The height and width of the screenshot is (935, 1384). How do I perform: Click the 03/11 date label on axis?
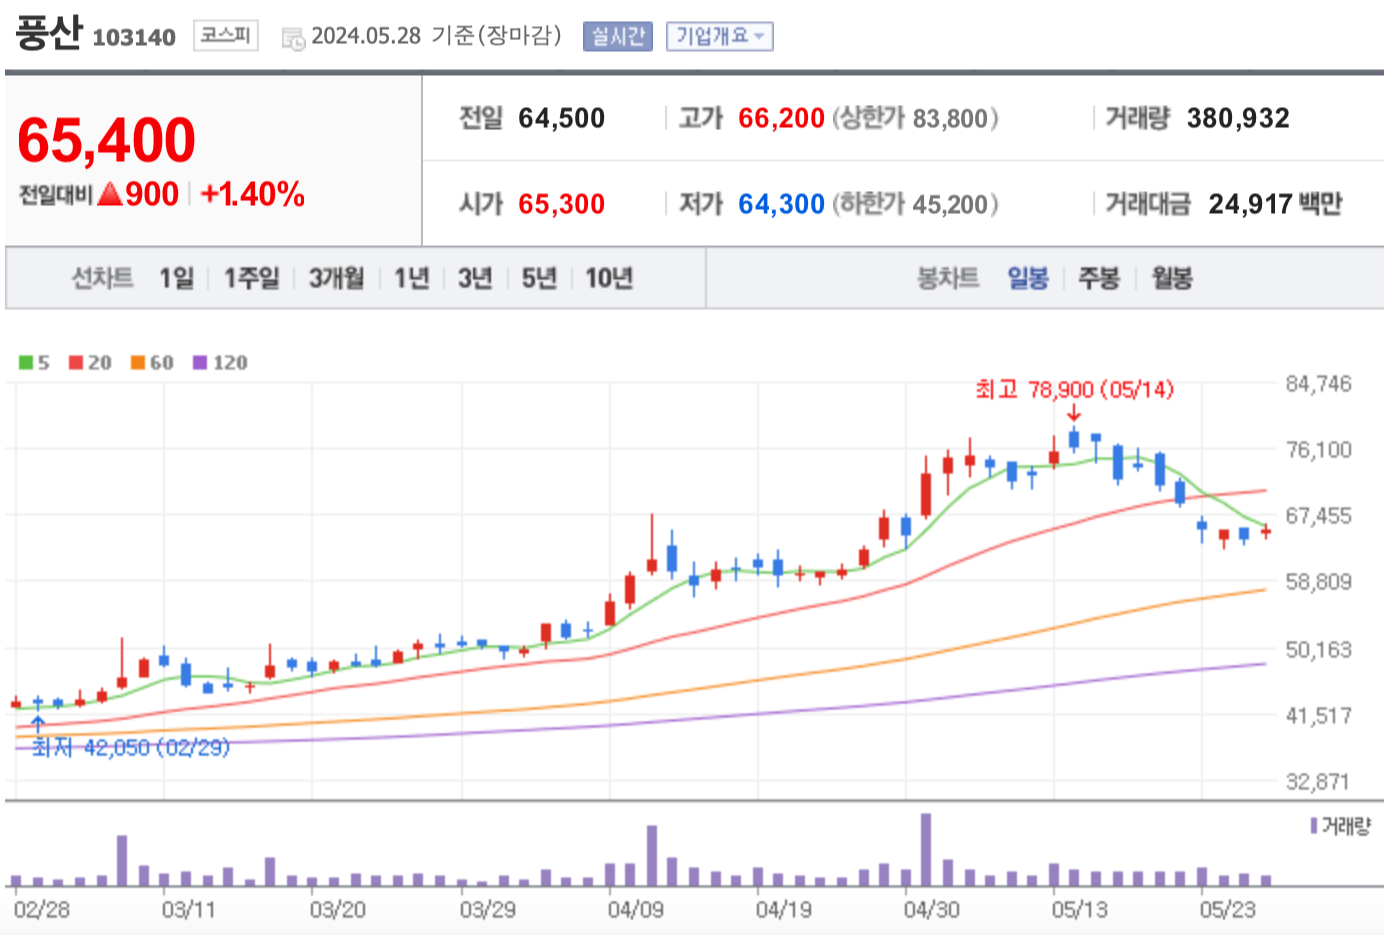(188, 909)
